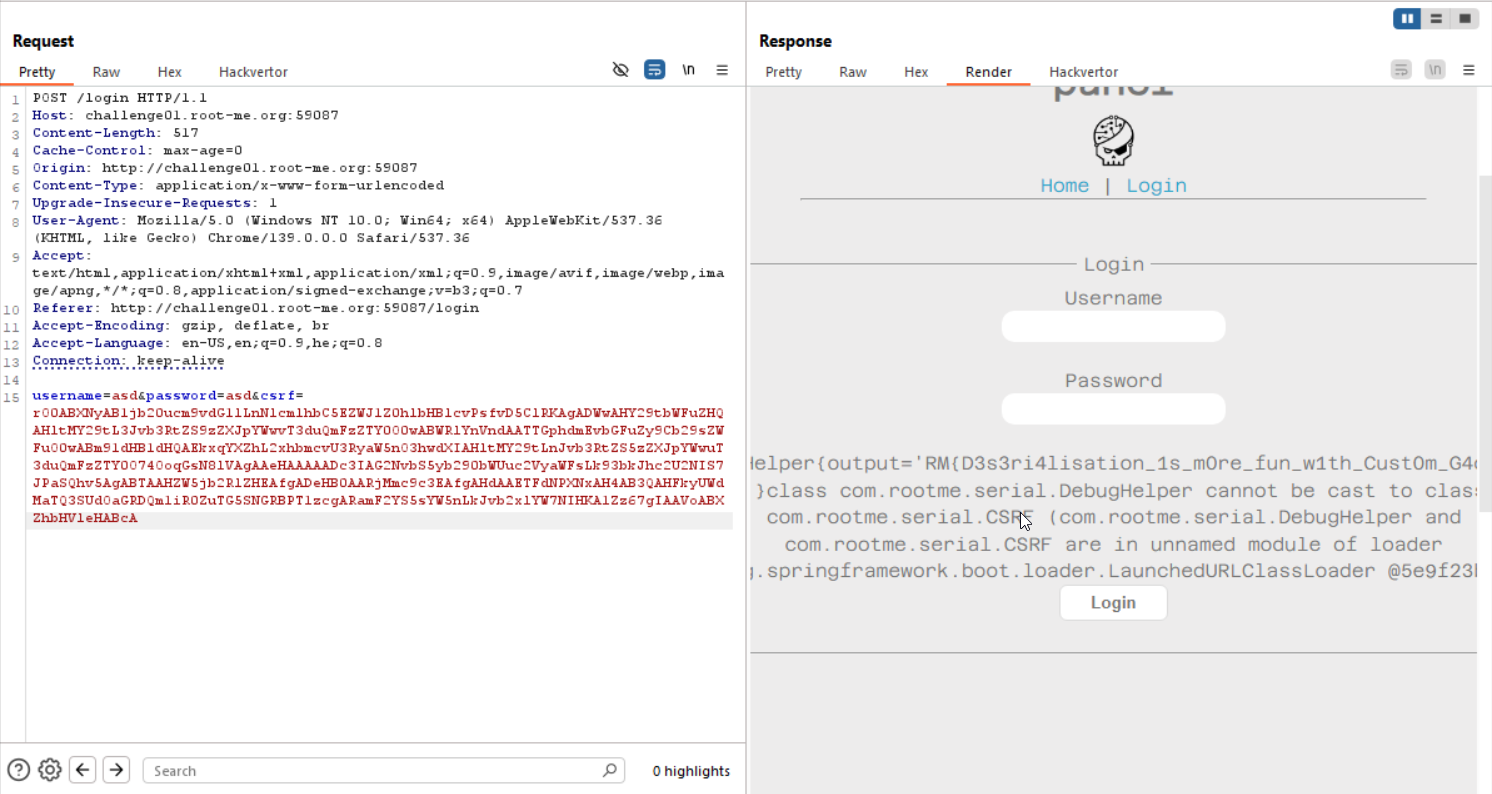The height and width of the screenshot is (794, 1492).
Task: Go to the previous search match arrow
Action: pyautogui.click(x=83, y=770)
